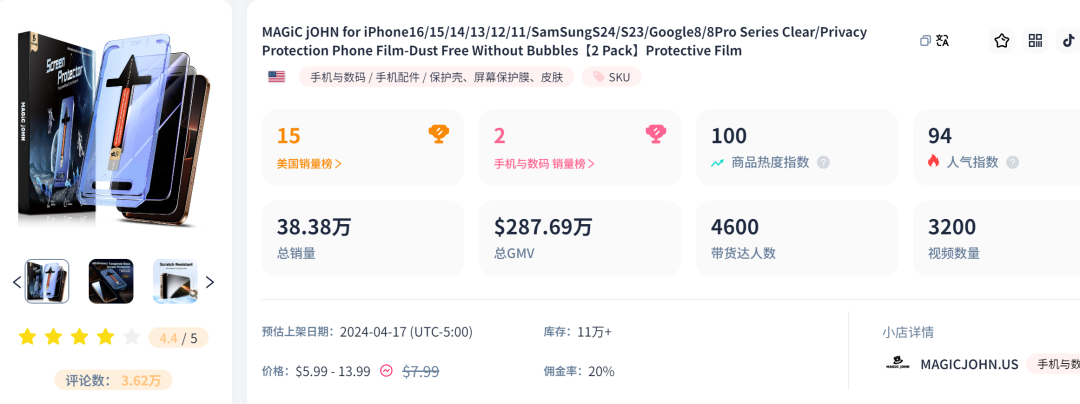Image resolution: width=1080 pixels, height=404 pixels.
Task: Show next product thumbnails arrow
Action: coord(210,281)
